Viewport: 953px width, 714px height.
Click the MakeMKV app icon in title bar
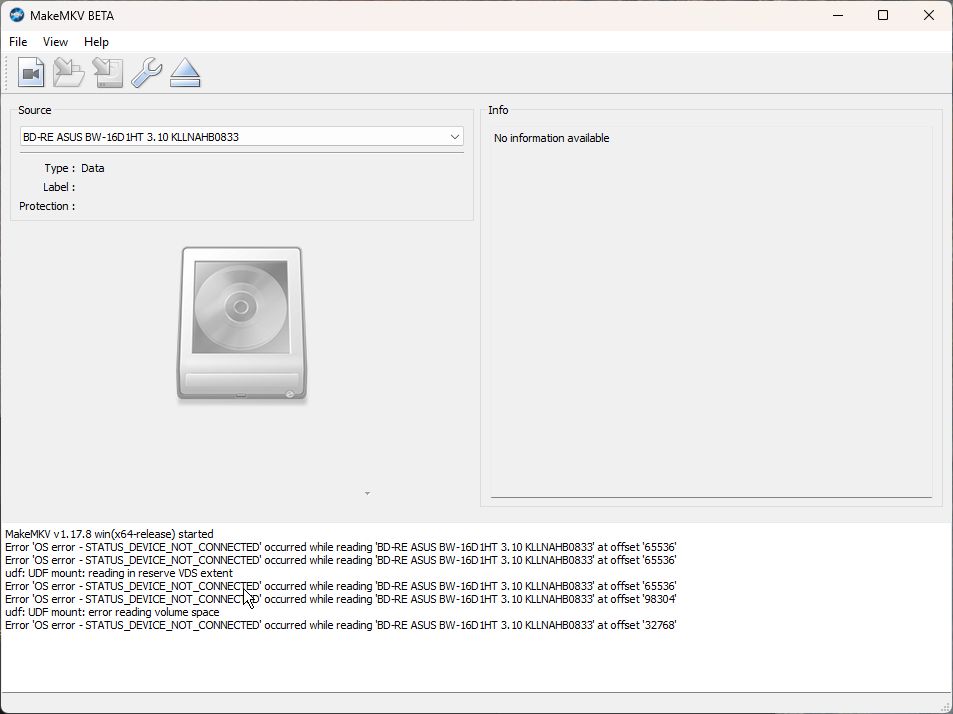tap(16, 15)
